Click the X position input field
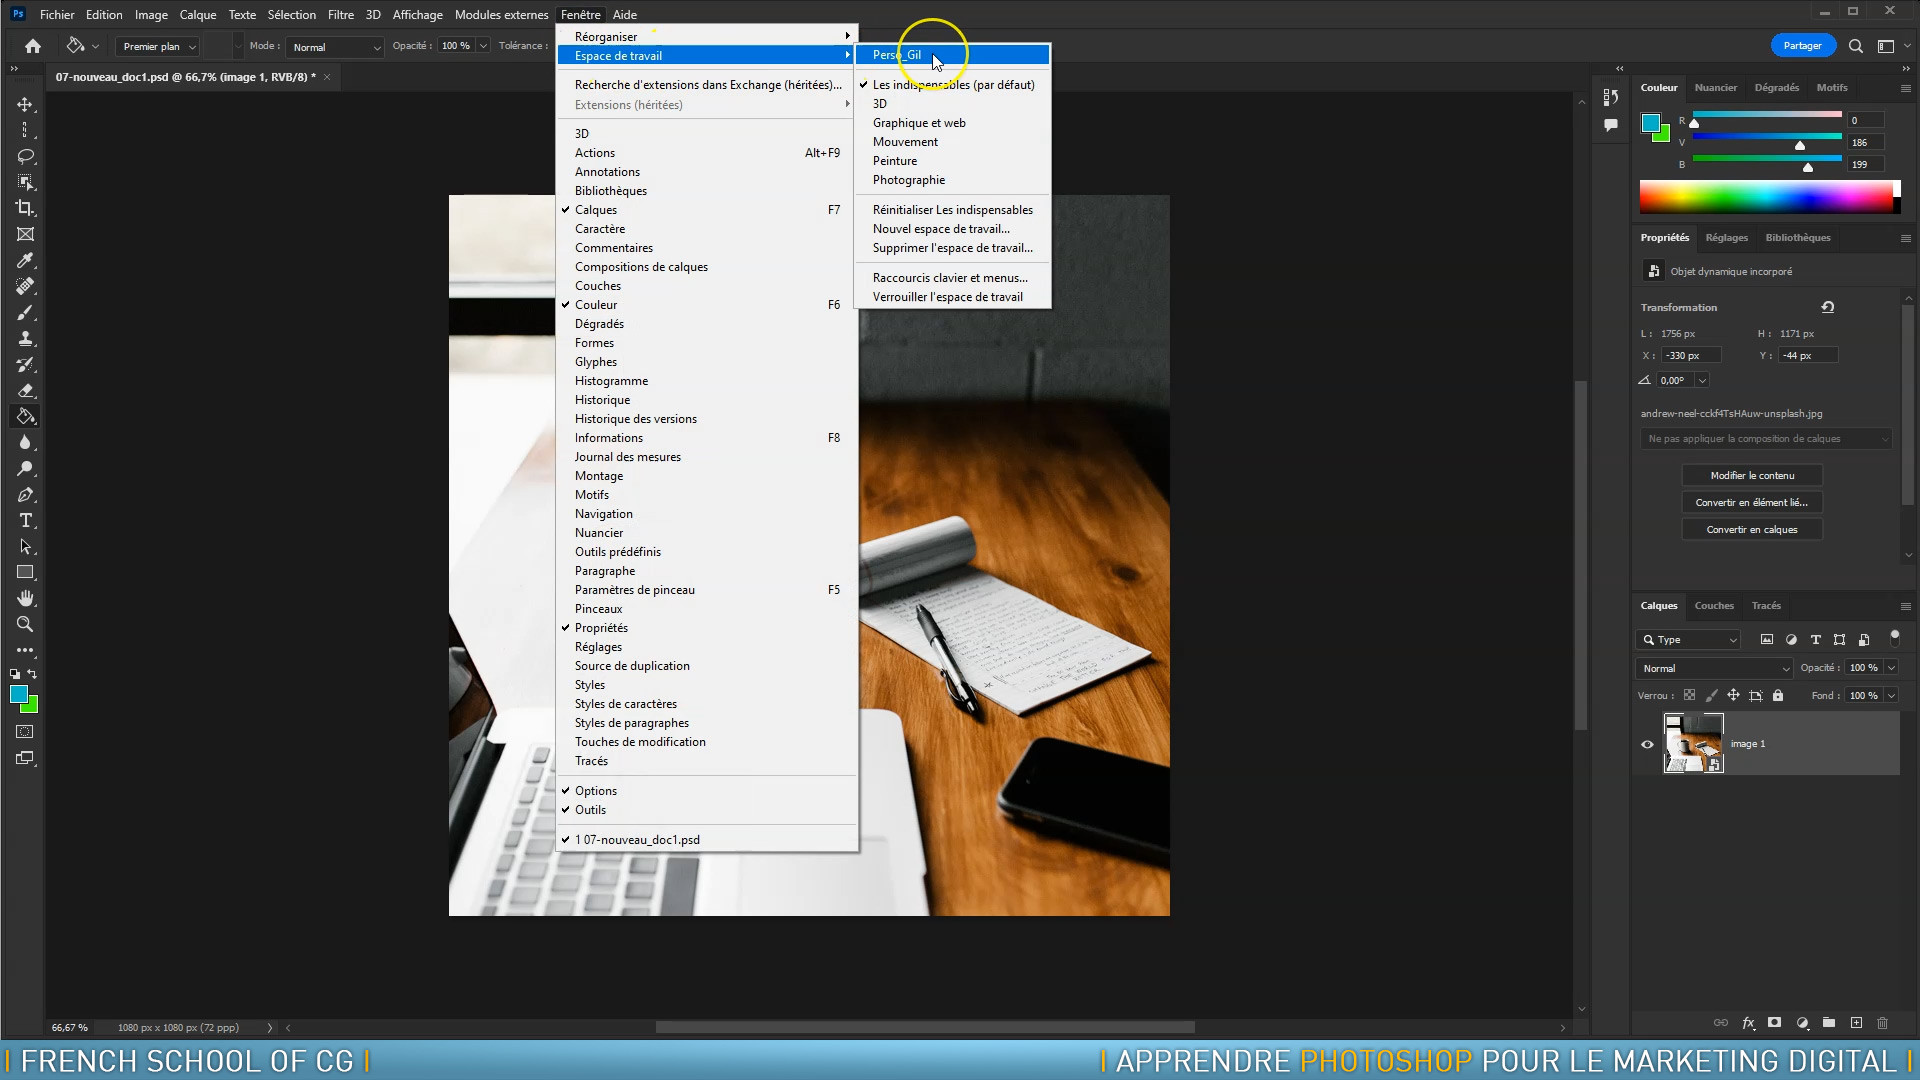Image resolution: width=1920 pixels, height=1080 pixels. pos(1691,356)
